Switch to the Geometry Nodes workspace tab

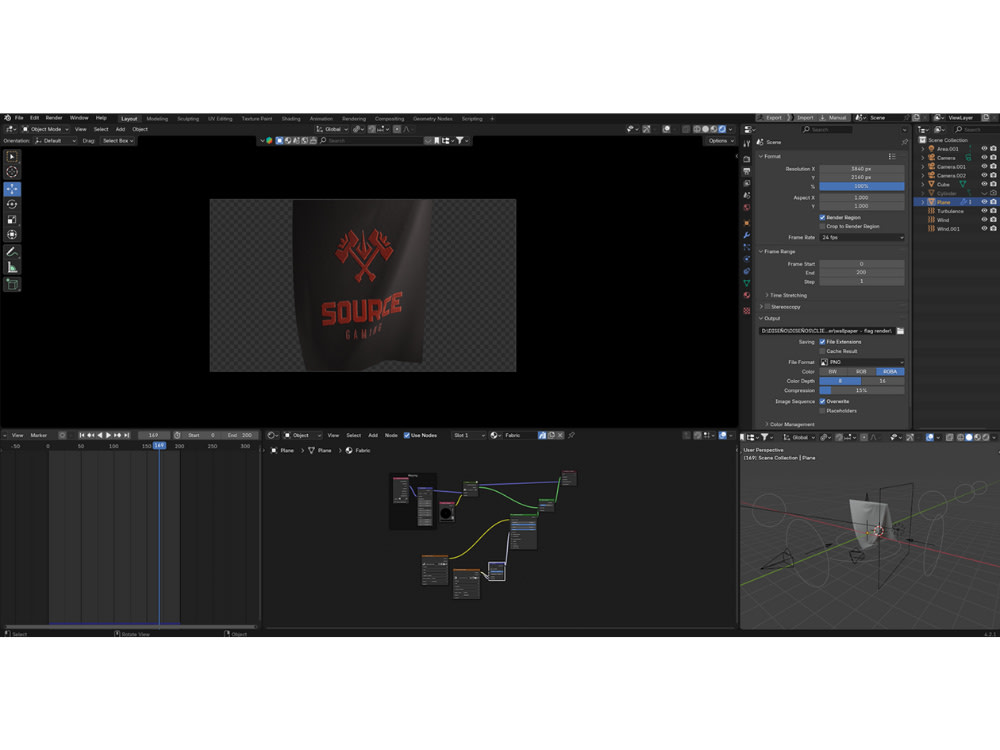(x=432, y=119)
